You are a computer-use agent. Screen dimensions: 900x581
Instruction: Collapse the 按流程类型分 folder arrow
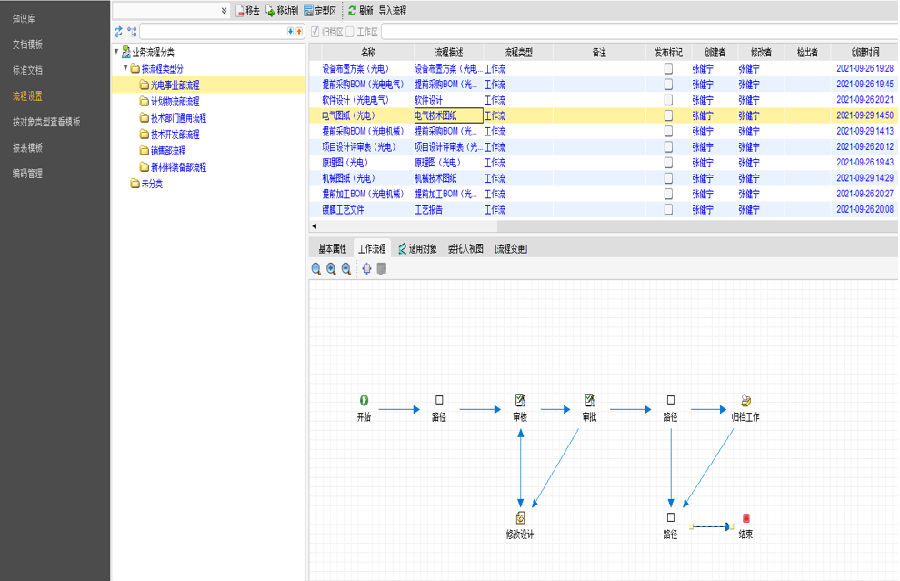point(125,68)
